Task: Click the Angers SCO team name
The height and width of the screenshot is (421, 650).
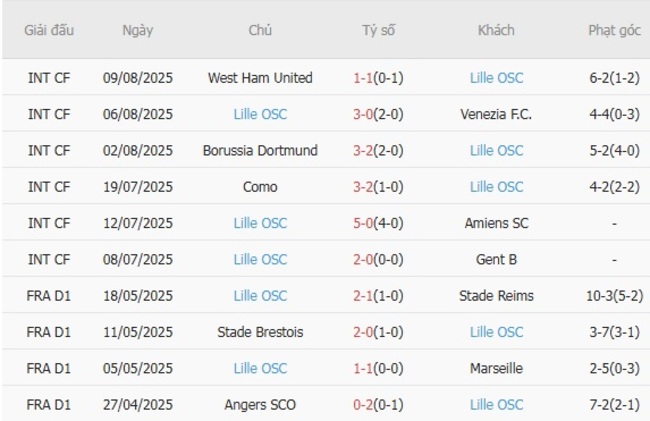Action: [x=260, y=405]
